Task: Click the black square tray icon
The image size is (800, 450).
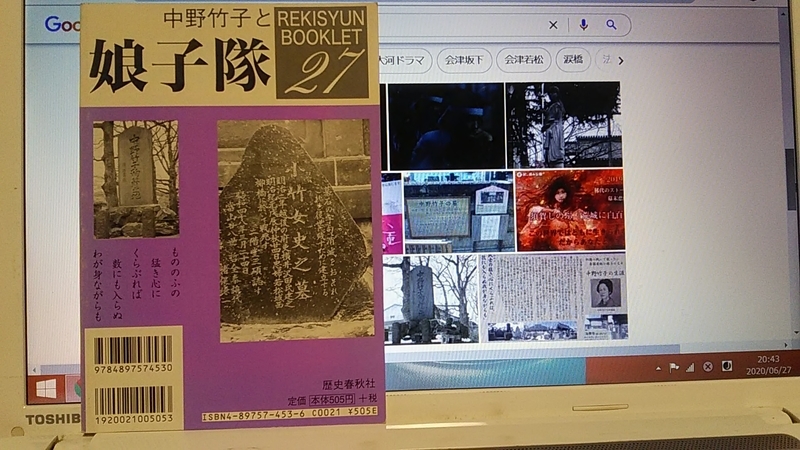Action: click(x=727, y=365)
